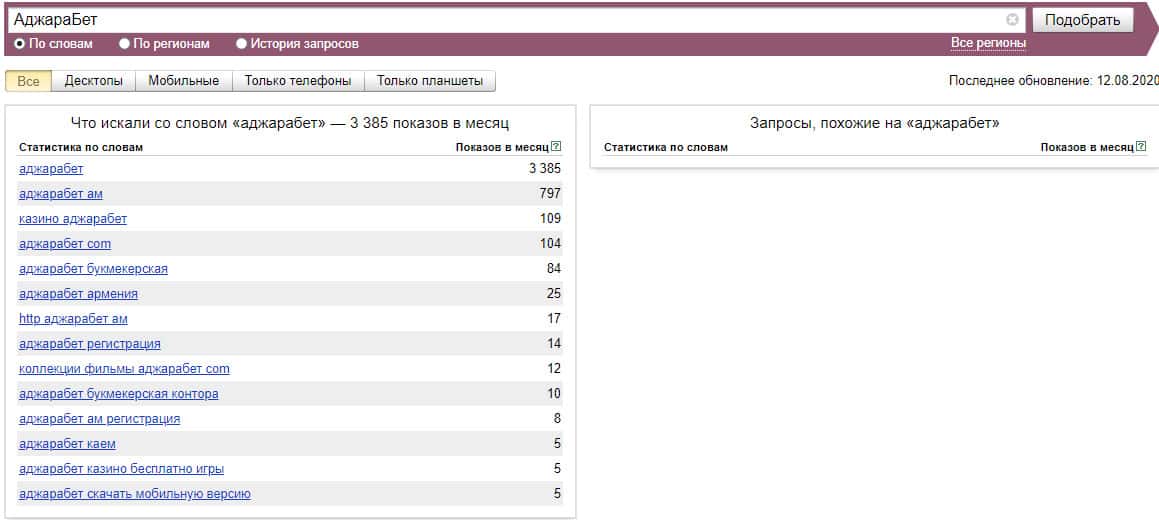The width and height of the screenshot is (1159, 520).
Task: Click heading 'Запросы, похожие на «аджарабет»'
Action: [875, 123]
